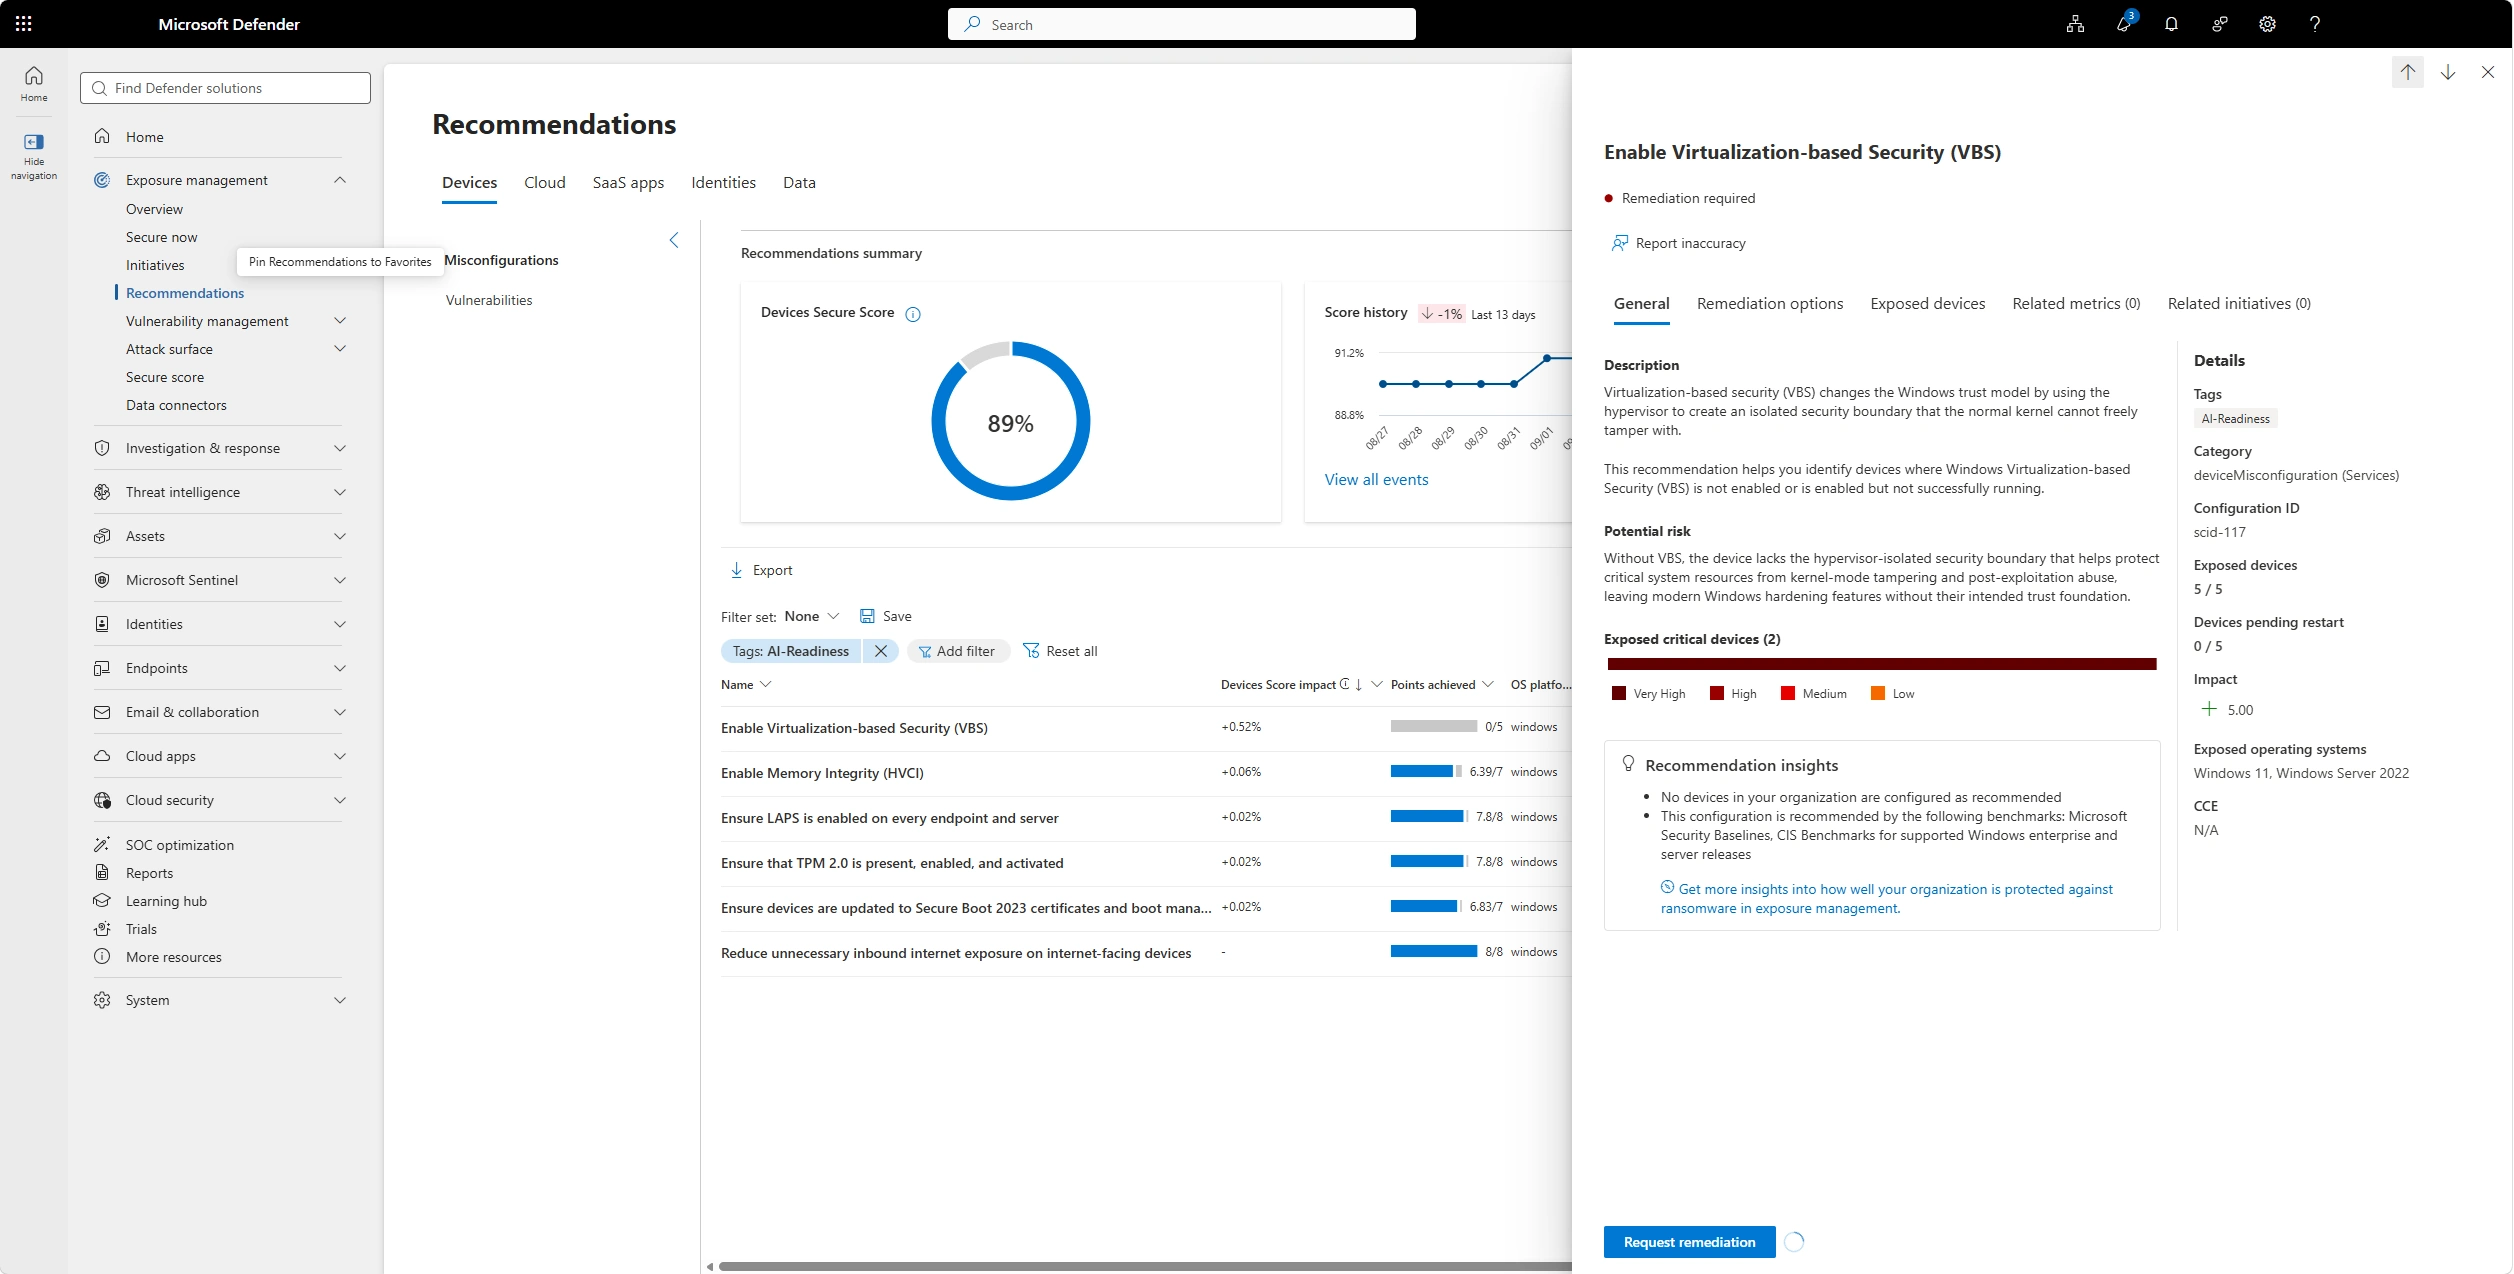Viewport: 2514px width, 1274px height.
Task: Click the Hide navigation icon
Action: [34, 142]
